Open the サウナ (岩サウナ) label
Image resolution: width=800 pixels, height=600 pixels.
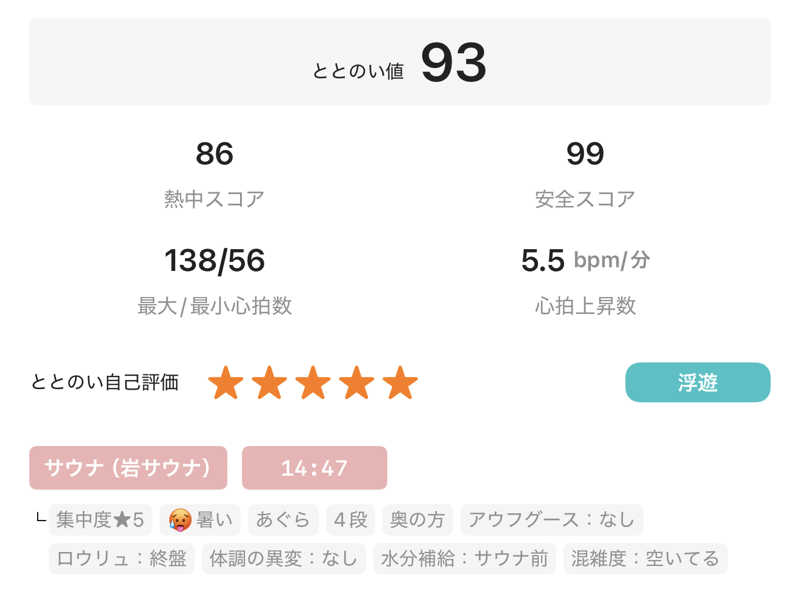(x=128, y=468)
